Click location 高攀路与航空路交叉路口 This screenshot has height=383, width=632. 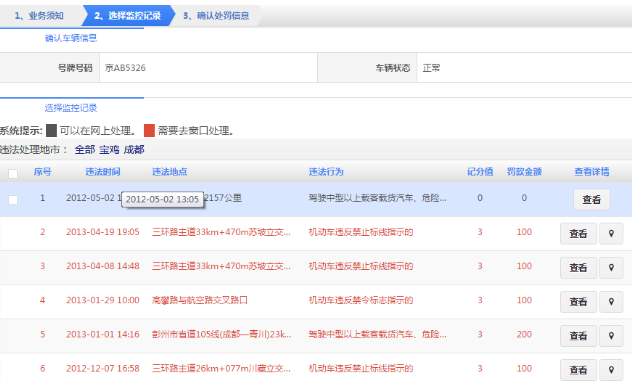(x=200, y=300)
